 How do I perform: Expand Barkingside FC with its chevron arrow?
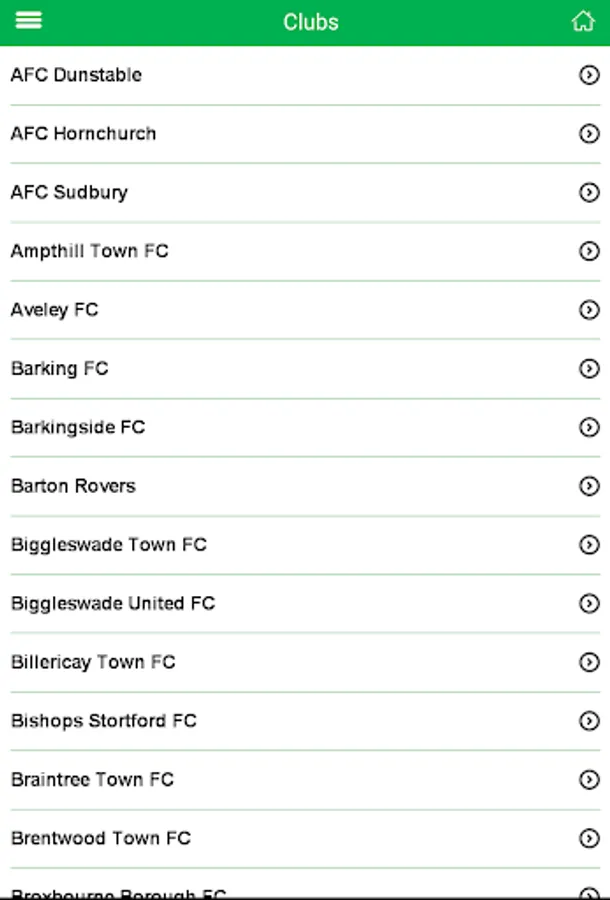pyautogui.click(x=589, y=428)
